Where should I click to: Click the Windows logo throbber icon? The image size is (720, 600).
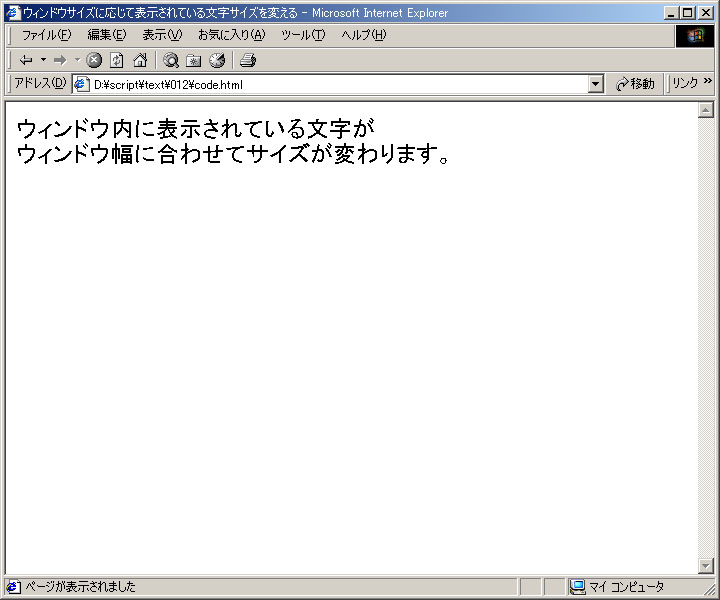click(x=695, y=36)
